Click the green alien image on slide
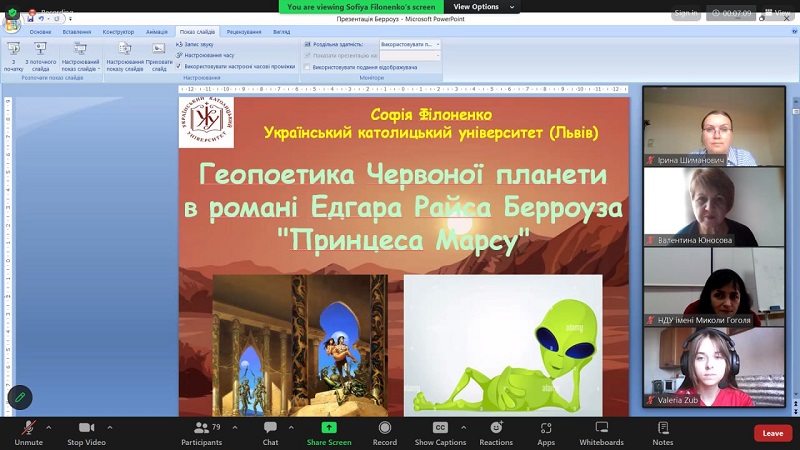Image resolution: width=800 pixels, height=450 pixels. click(x=503, y=345)
